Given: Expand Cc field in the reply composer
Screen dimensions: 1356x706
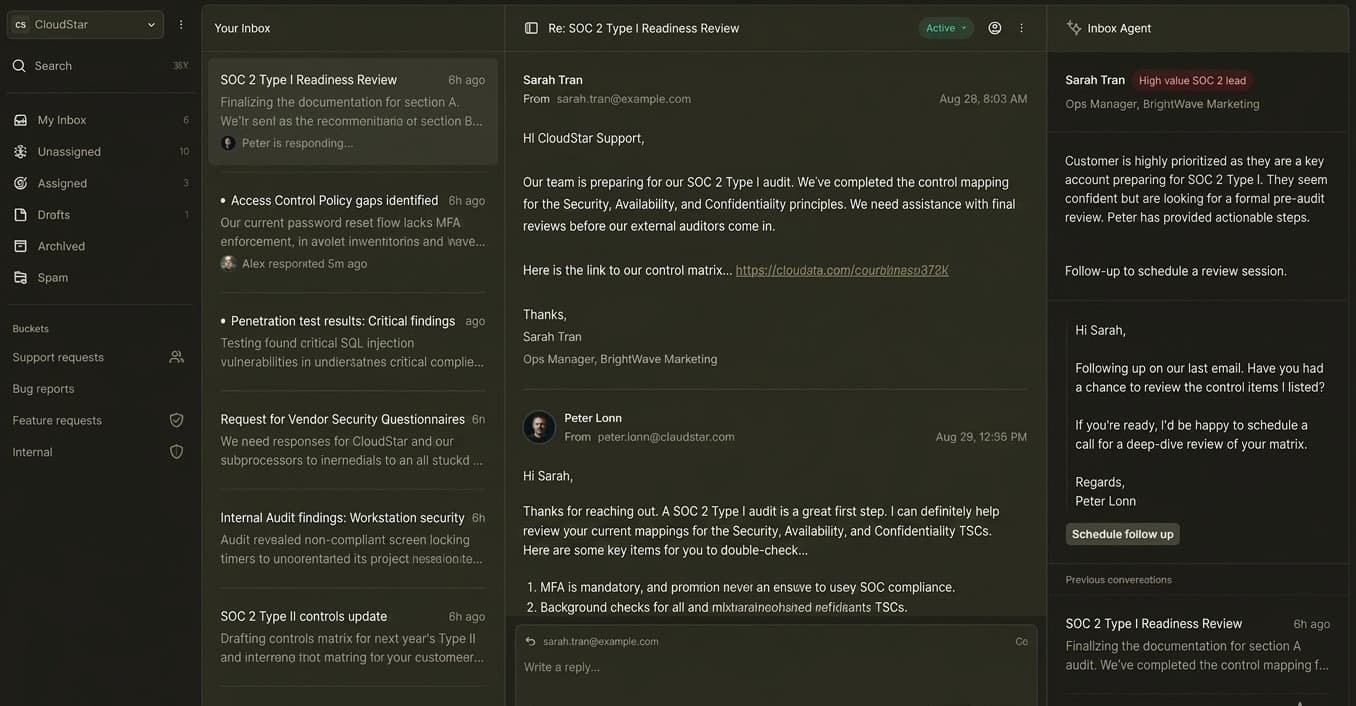Looking at the screenshot, I should tap(1021, 641).
